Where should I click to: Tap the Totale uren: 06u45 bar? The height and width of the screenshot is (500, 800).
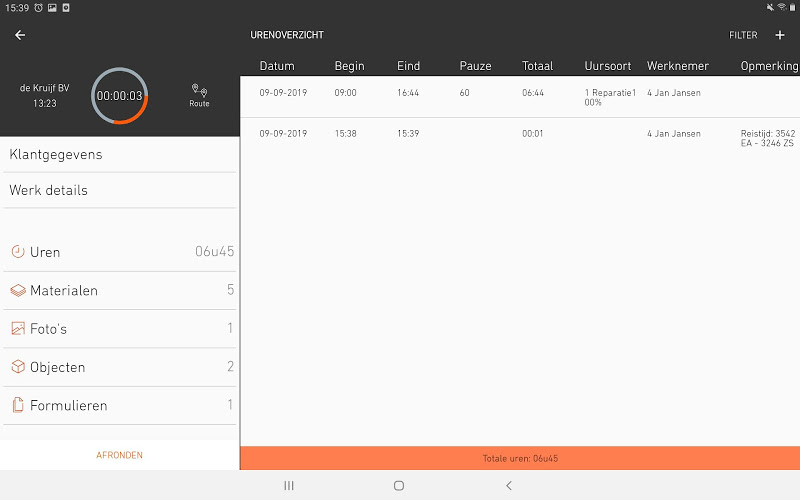pyautogui.click(x=520, y=458)
